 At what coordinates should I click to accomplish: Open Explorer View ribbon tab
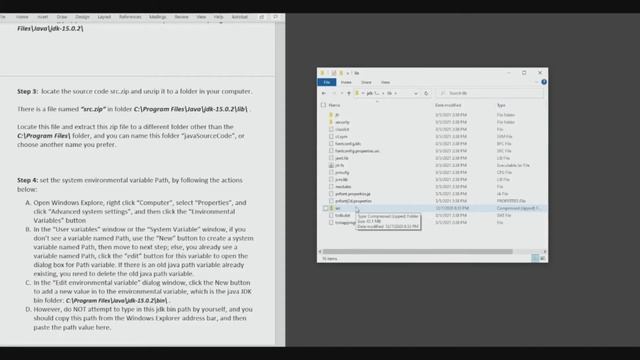385,82
